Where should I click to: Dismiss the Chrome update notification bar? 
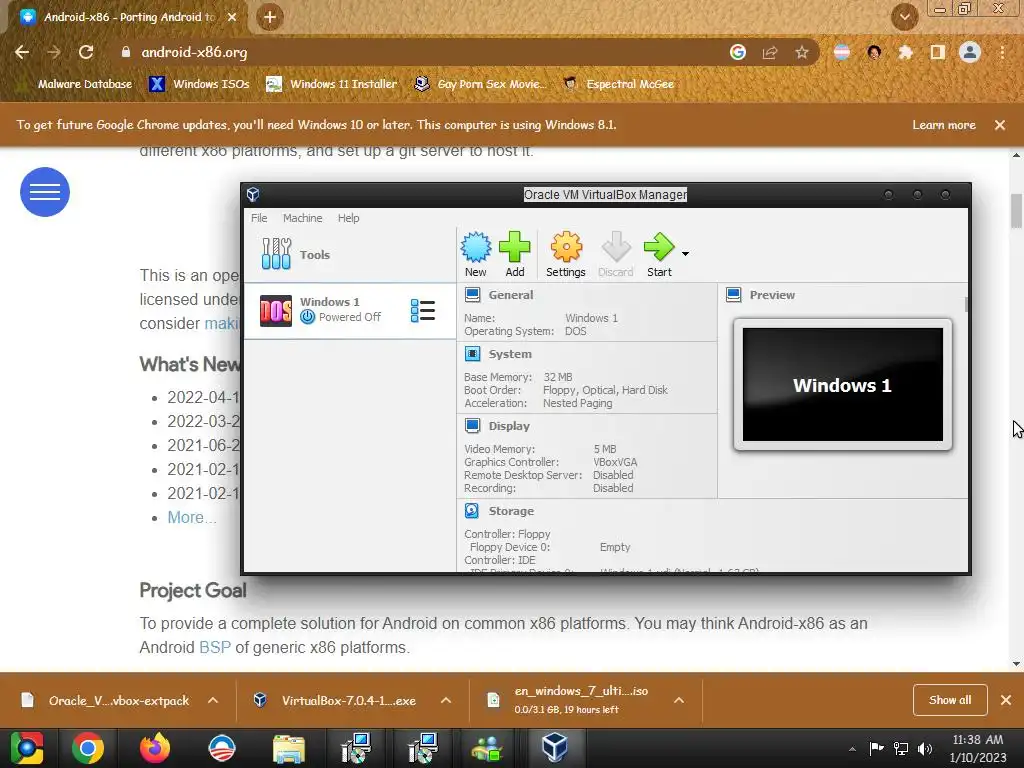click(1000, 125)
